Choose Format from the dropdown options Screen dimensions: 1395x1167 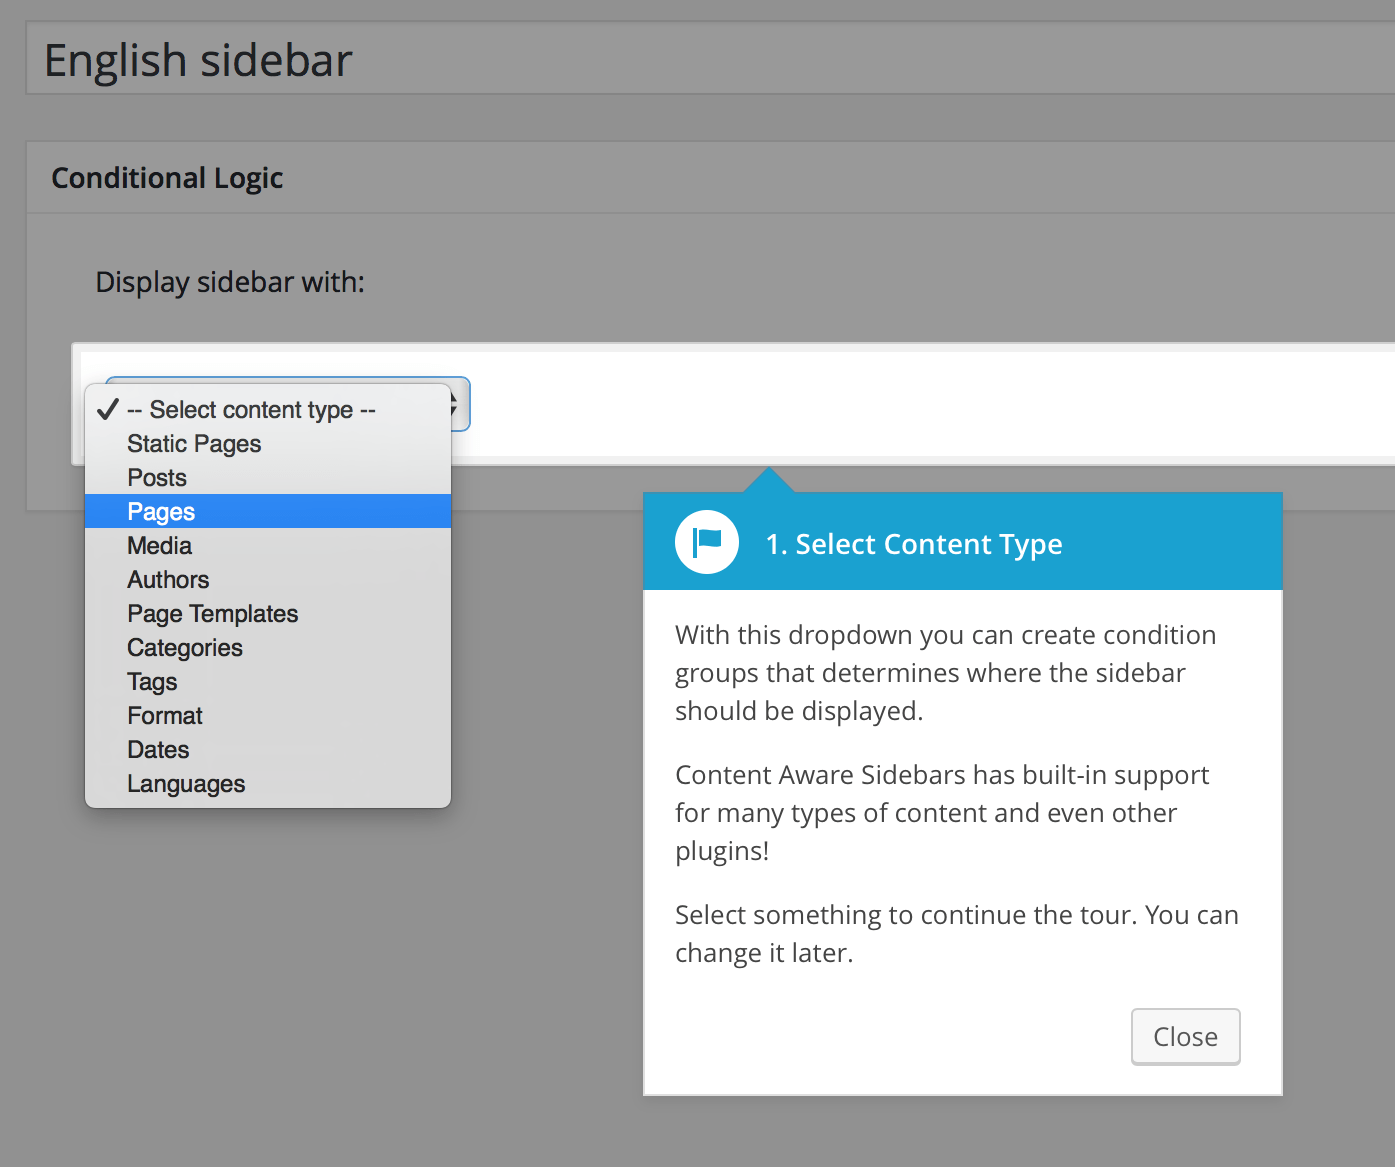click(x=164, y=715)
